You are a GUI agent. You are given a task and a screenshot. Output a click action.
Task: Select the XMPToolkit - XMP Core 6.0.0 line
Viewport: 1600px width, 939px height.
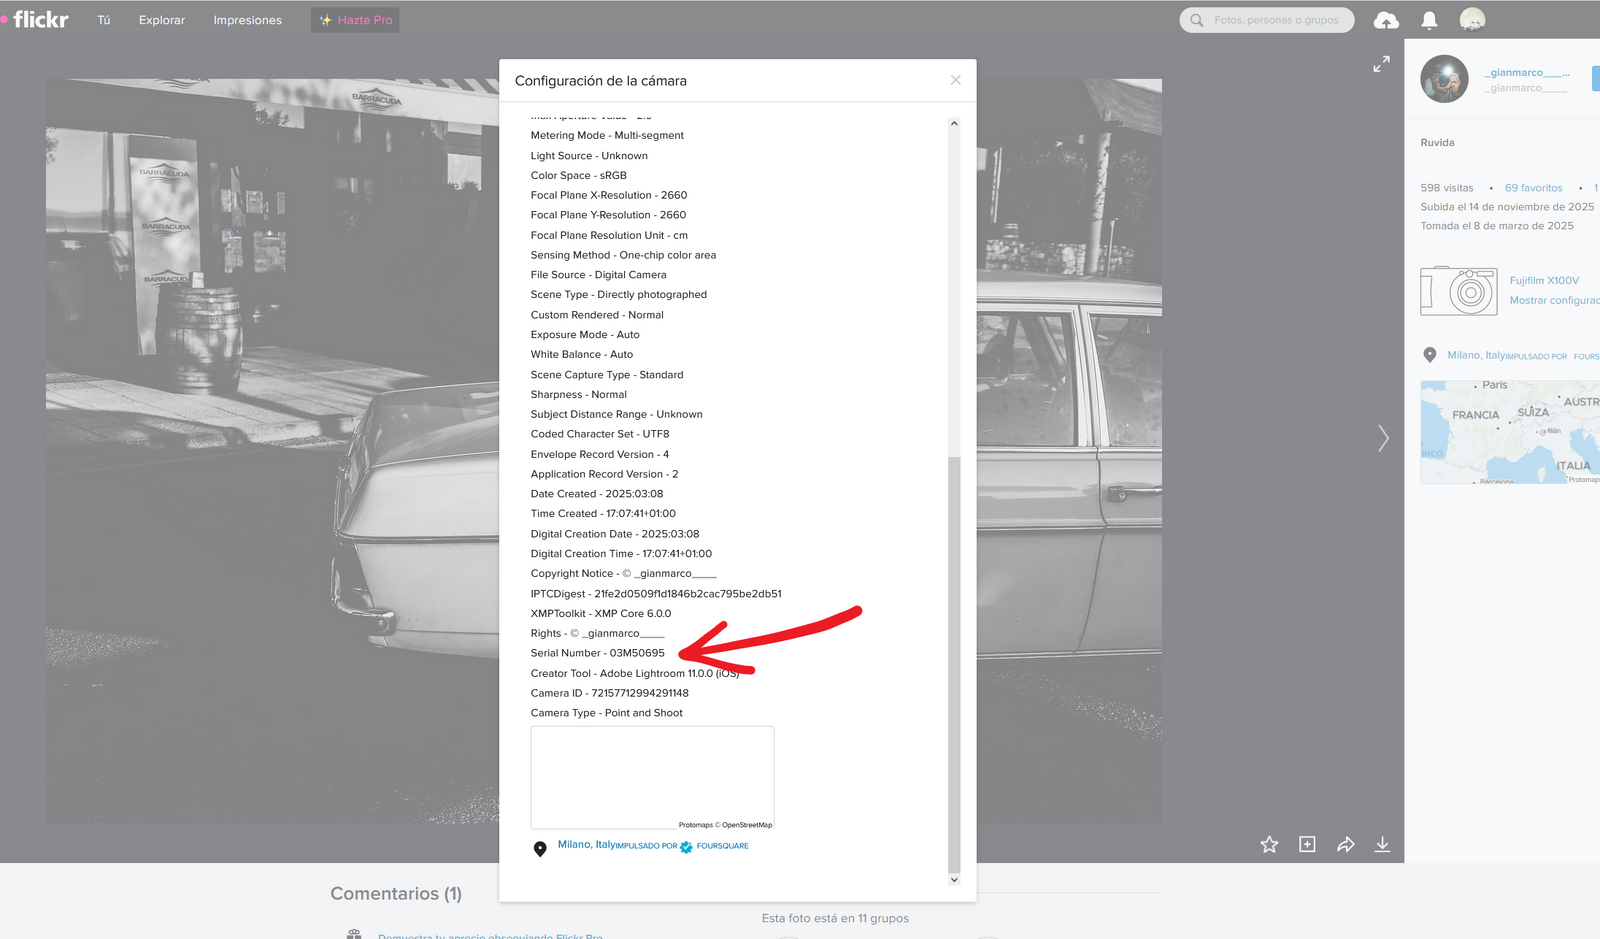[x=600, y=613]
